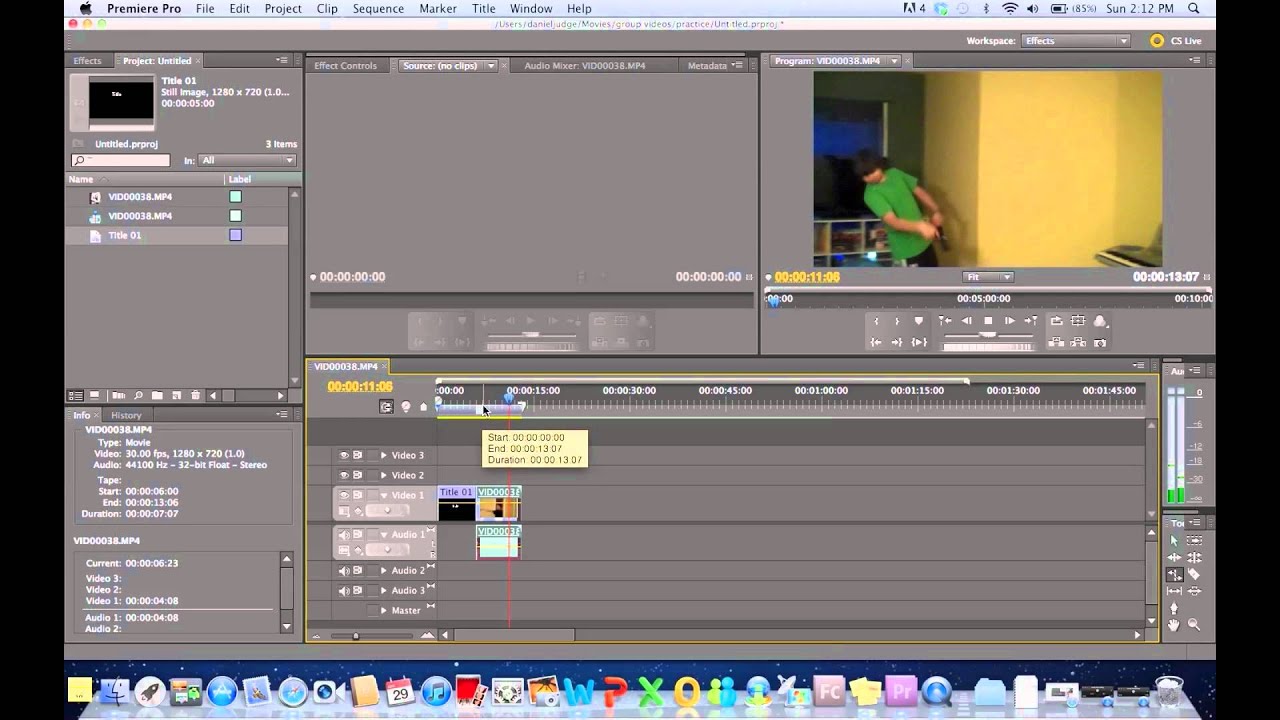Go to previous edit point
Screen dimensions: 1280x720
(x=945, y=321)
